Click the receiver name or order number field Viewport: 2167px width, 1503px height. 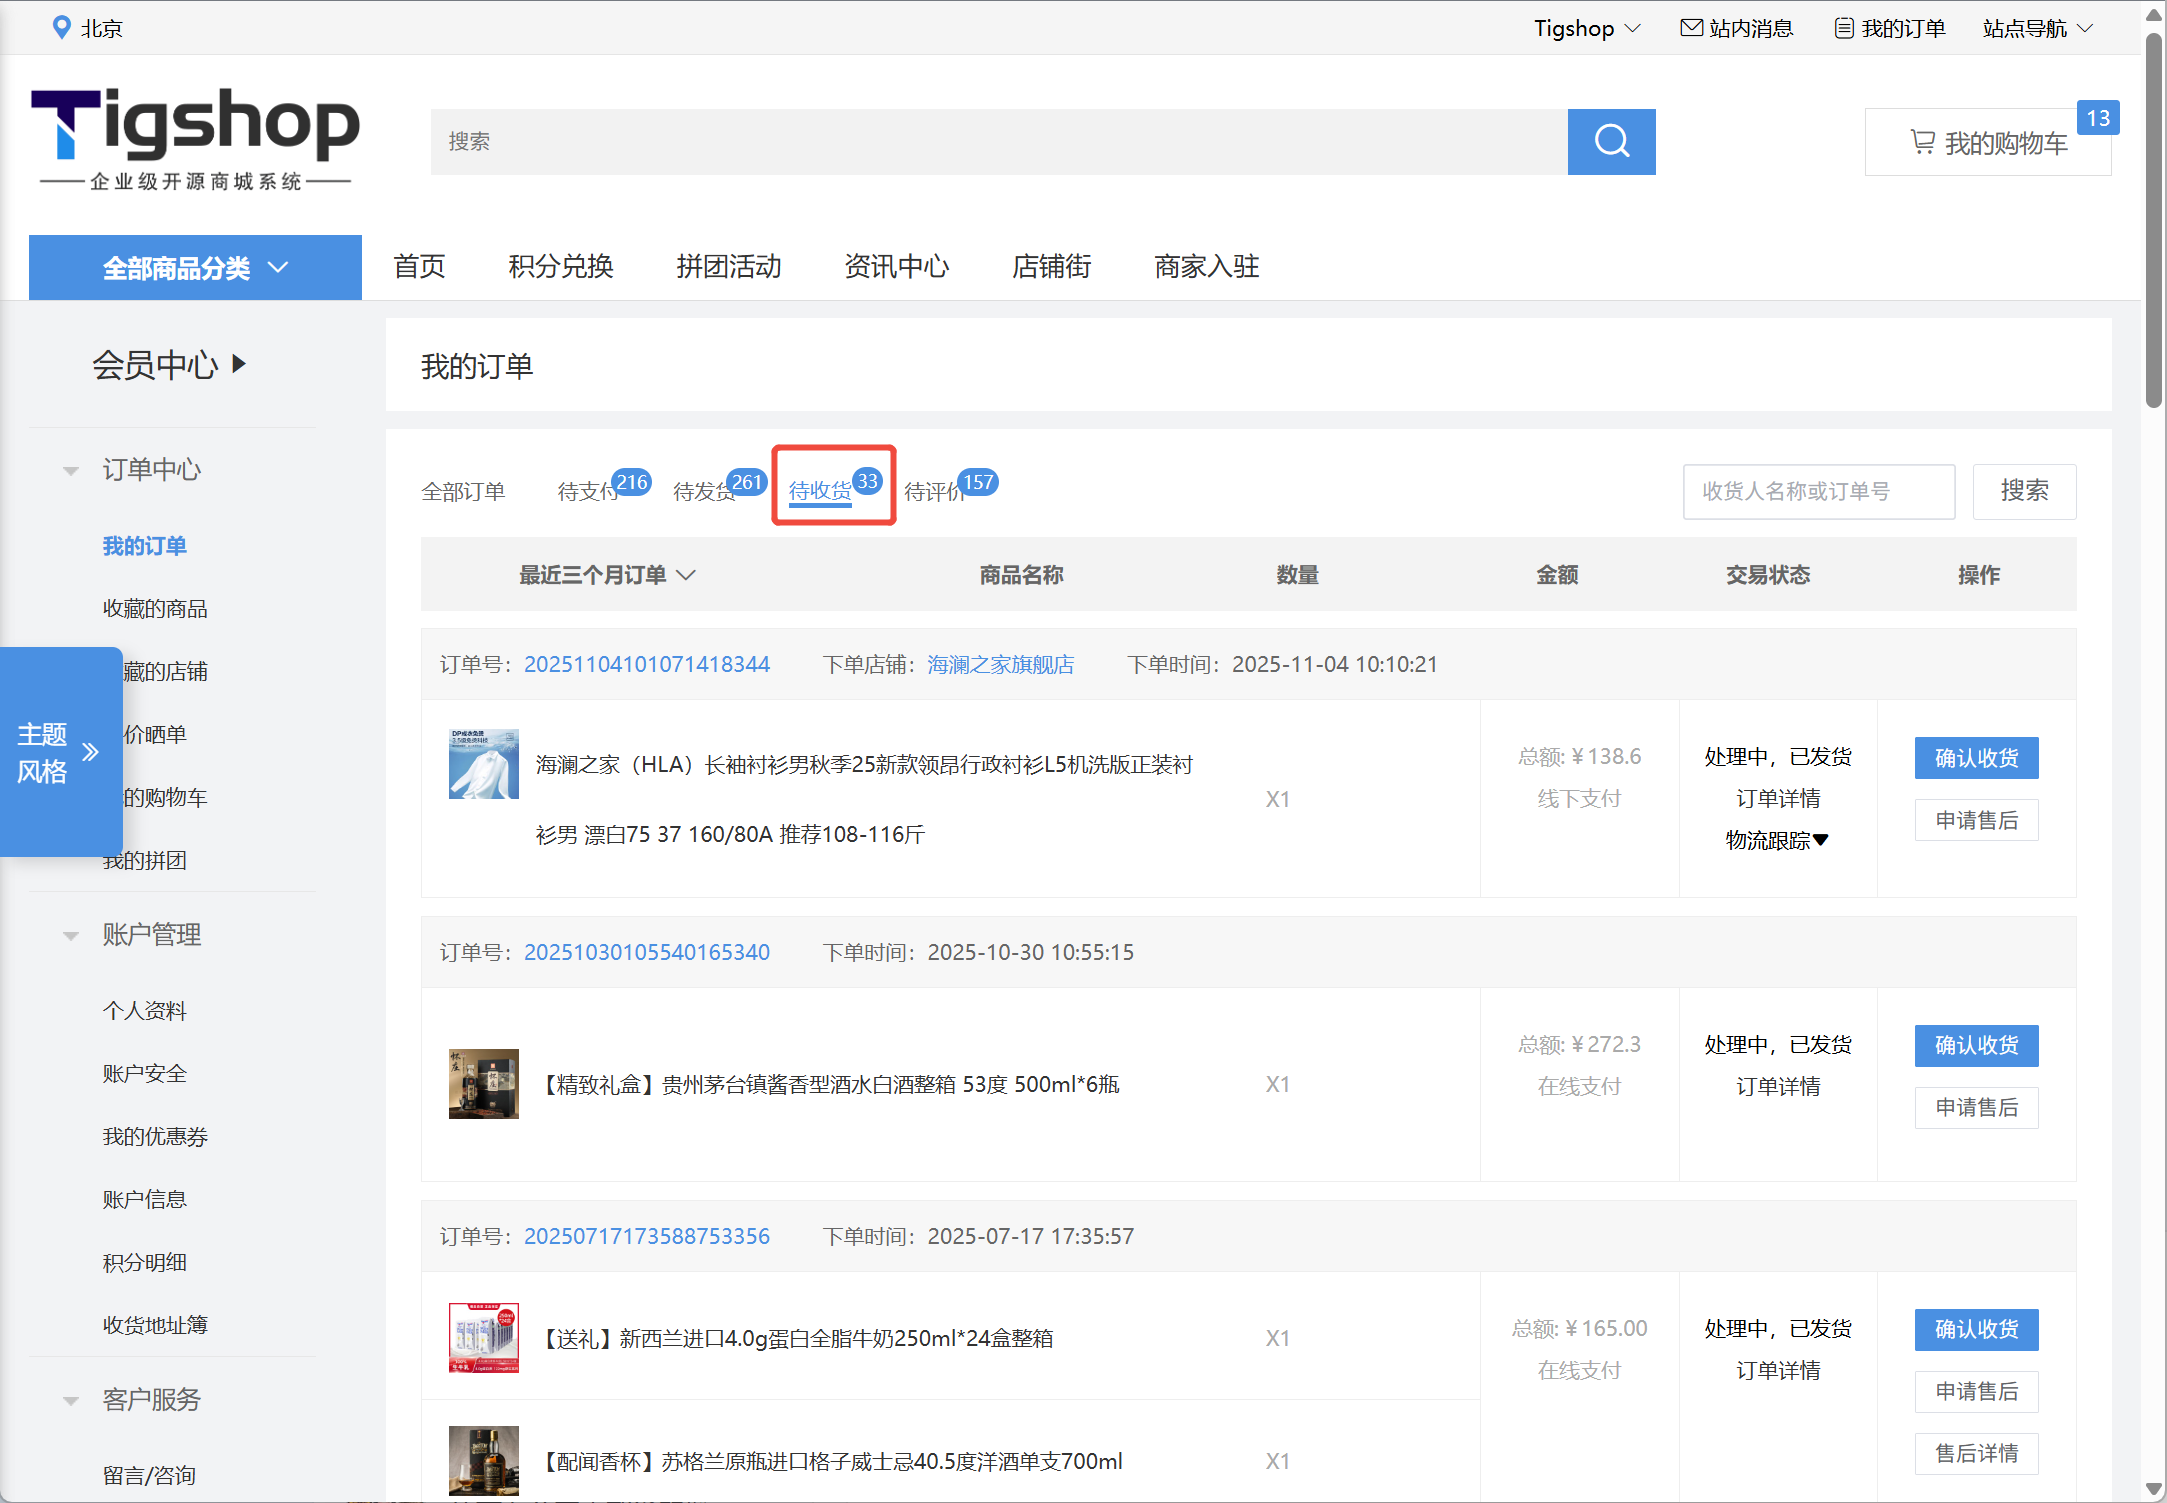1817,491
